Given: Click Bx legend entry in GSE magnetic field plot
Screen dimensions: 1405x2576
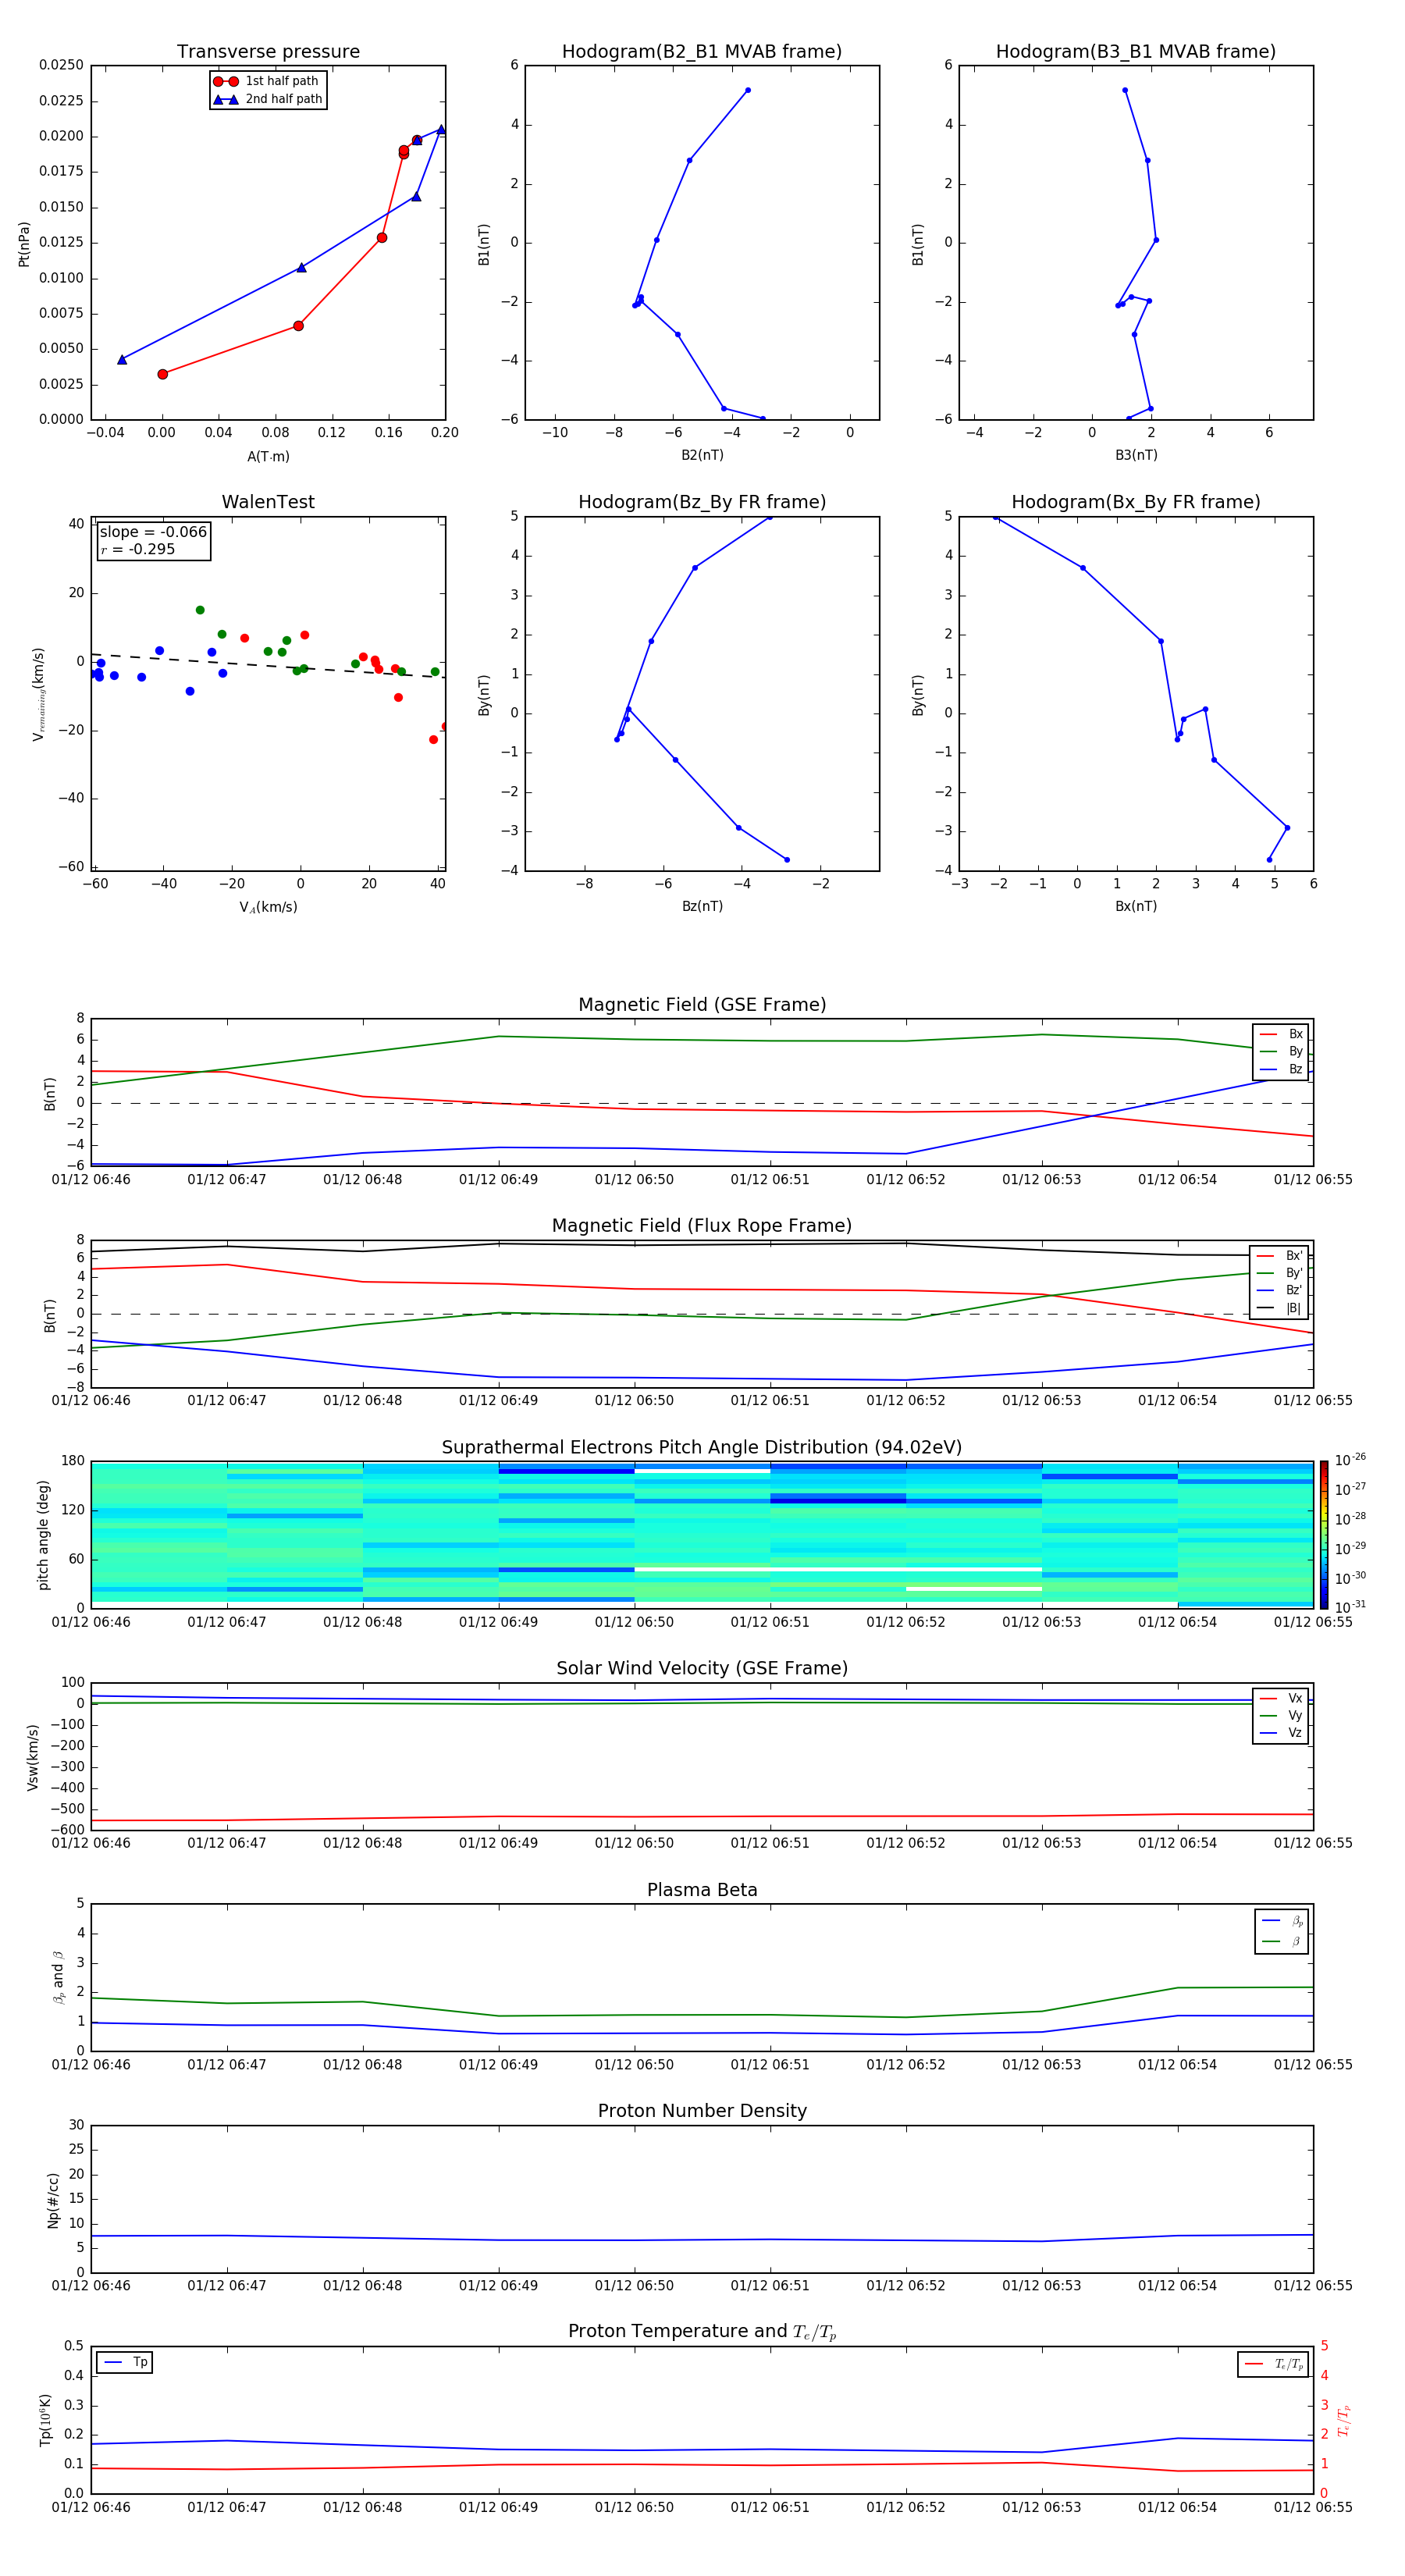Looking at the screenshot, I should (x=1281, y=1034).
